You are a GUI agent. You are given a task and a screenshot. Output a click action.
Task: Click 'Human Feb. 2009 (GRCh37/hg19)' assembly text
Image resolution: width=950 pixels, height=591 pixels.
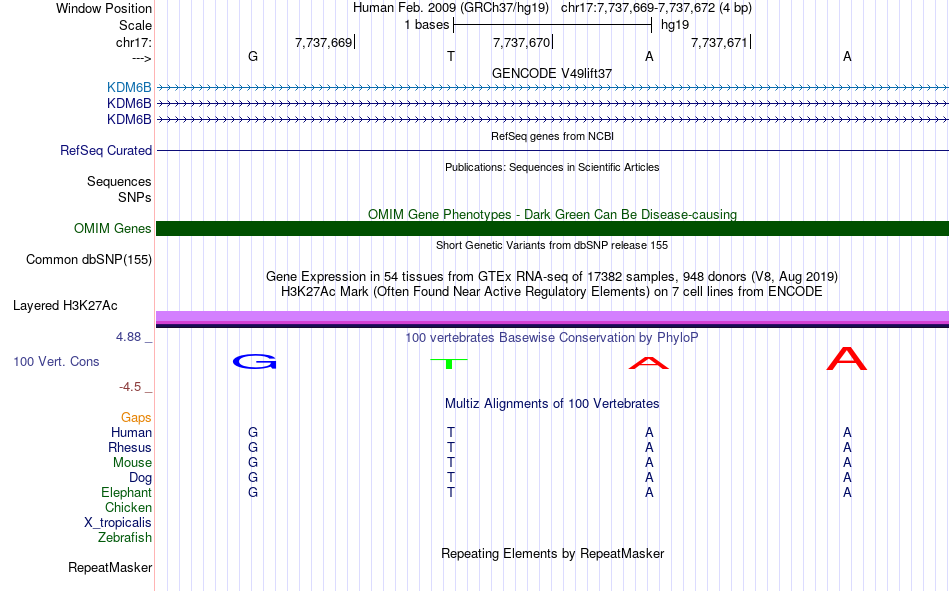pos(451,8)
